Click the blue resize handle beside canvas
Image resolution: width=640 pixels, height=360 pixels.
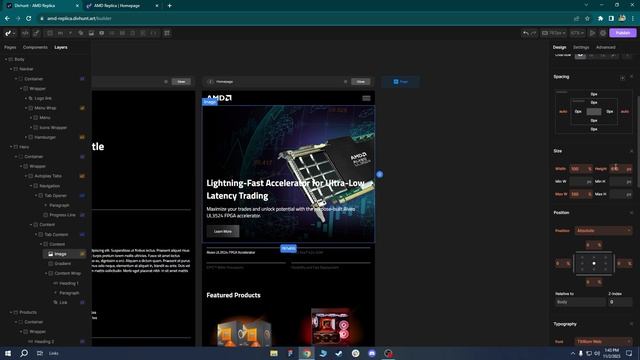[380, 174]
